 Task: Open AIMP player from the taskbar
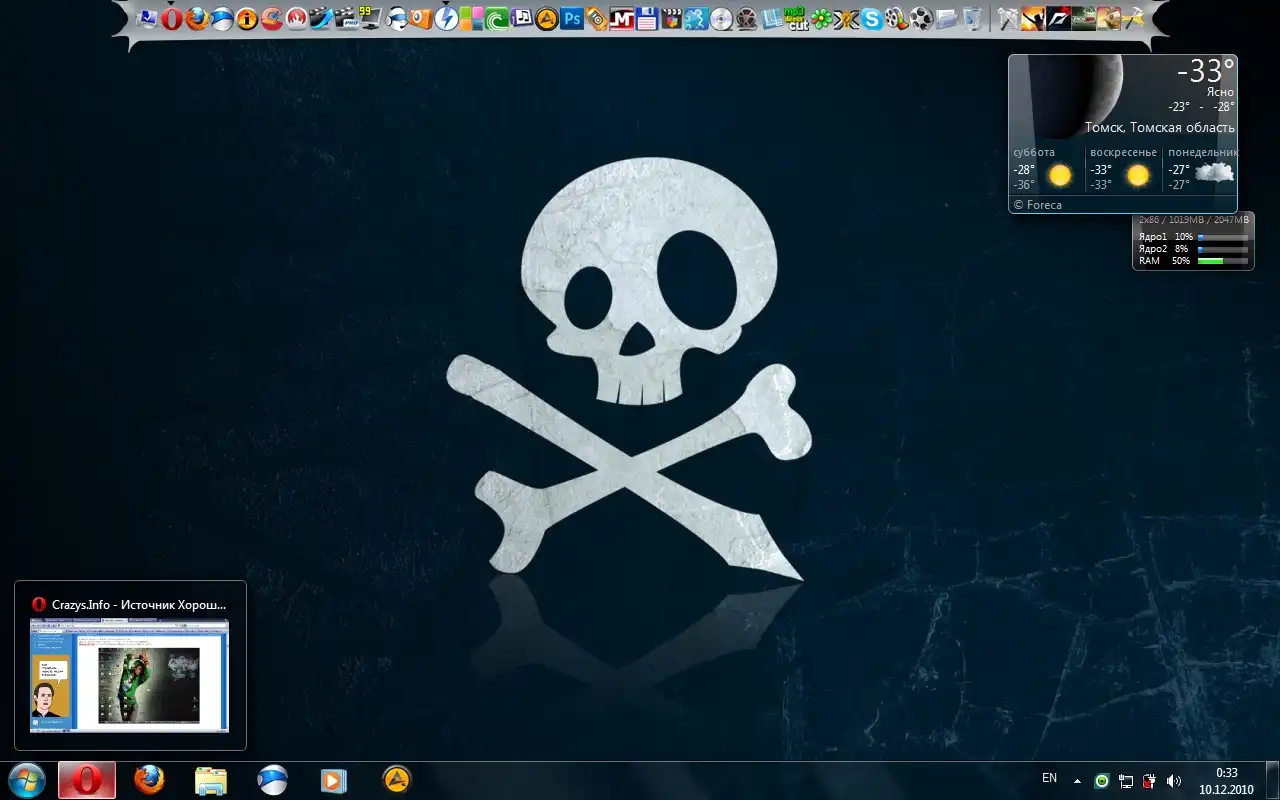tap(397, 780)
